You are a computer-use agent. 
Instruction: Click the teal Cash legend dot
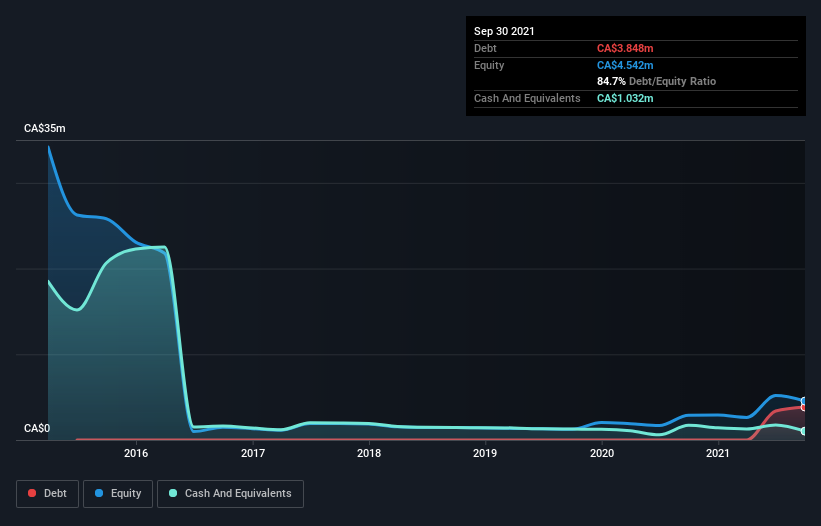pos(173,493)
